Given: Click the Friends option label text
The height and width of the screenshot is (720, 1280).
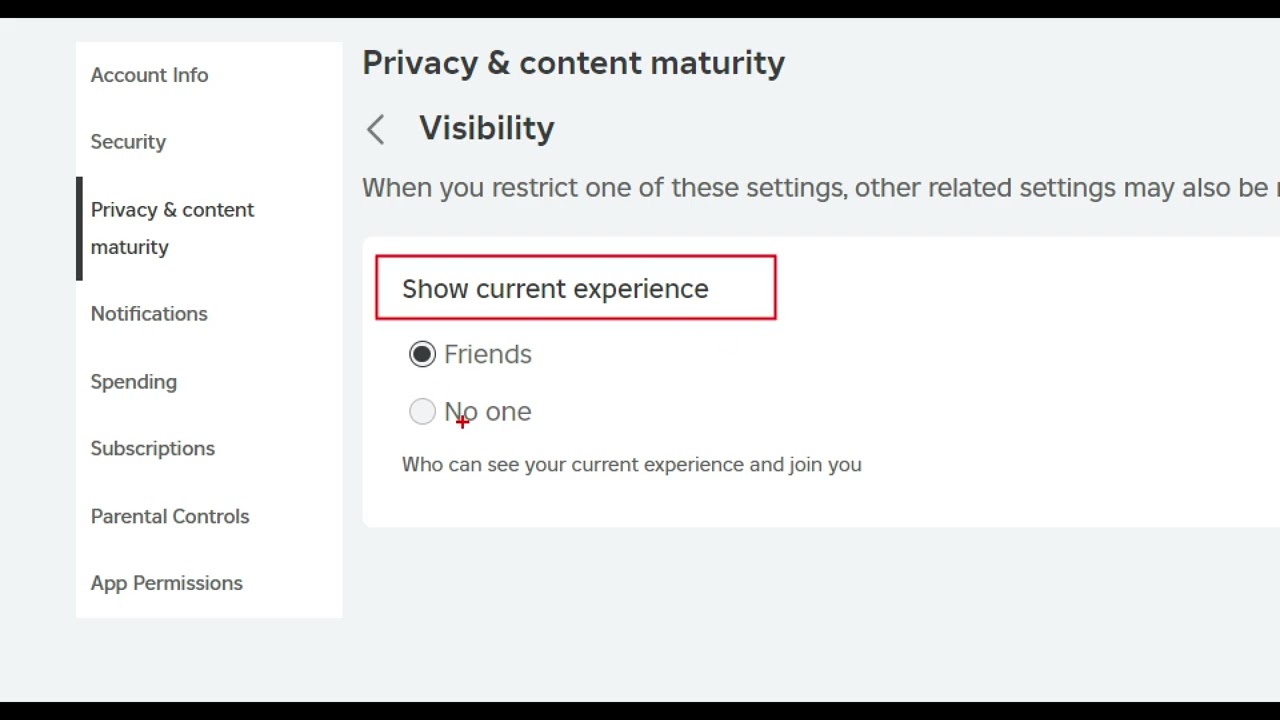Looking at the screenshot, I should coord(488,354).
